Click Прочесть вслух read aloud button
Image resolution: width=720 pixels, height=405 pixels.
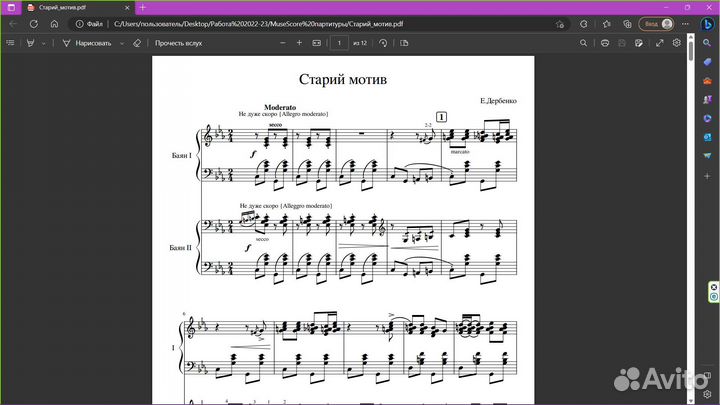(x=179, y=43)
